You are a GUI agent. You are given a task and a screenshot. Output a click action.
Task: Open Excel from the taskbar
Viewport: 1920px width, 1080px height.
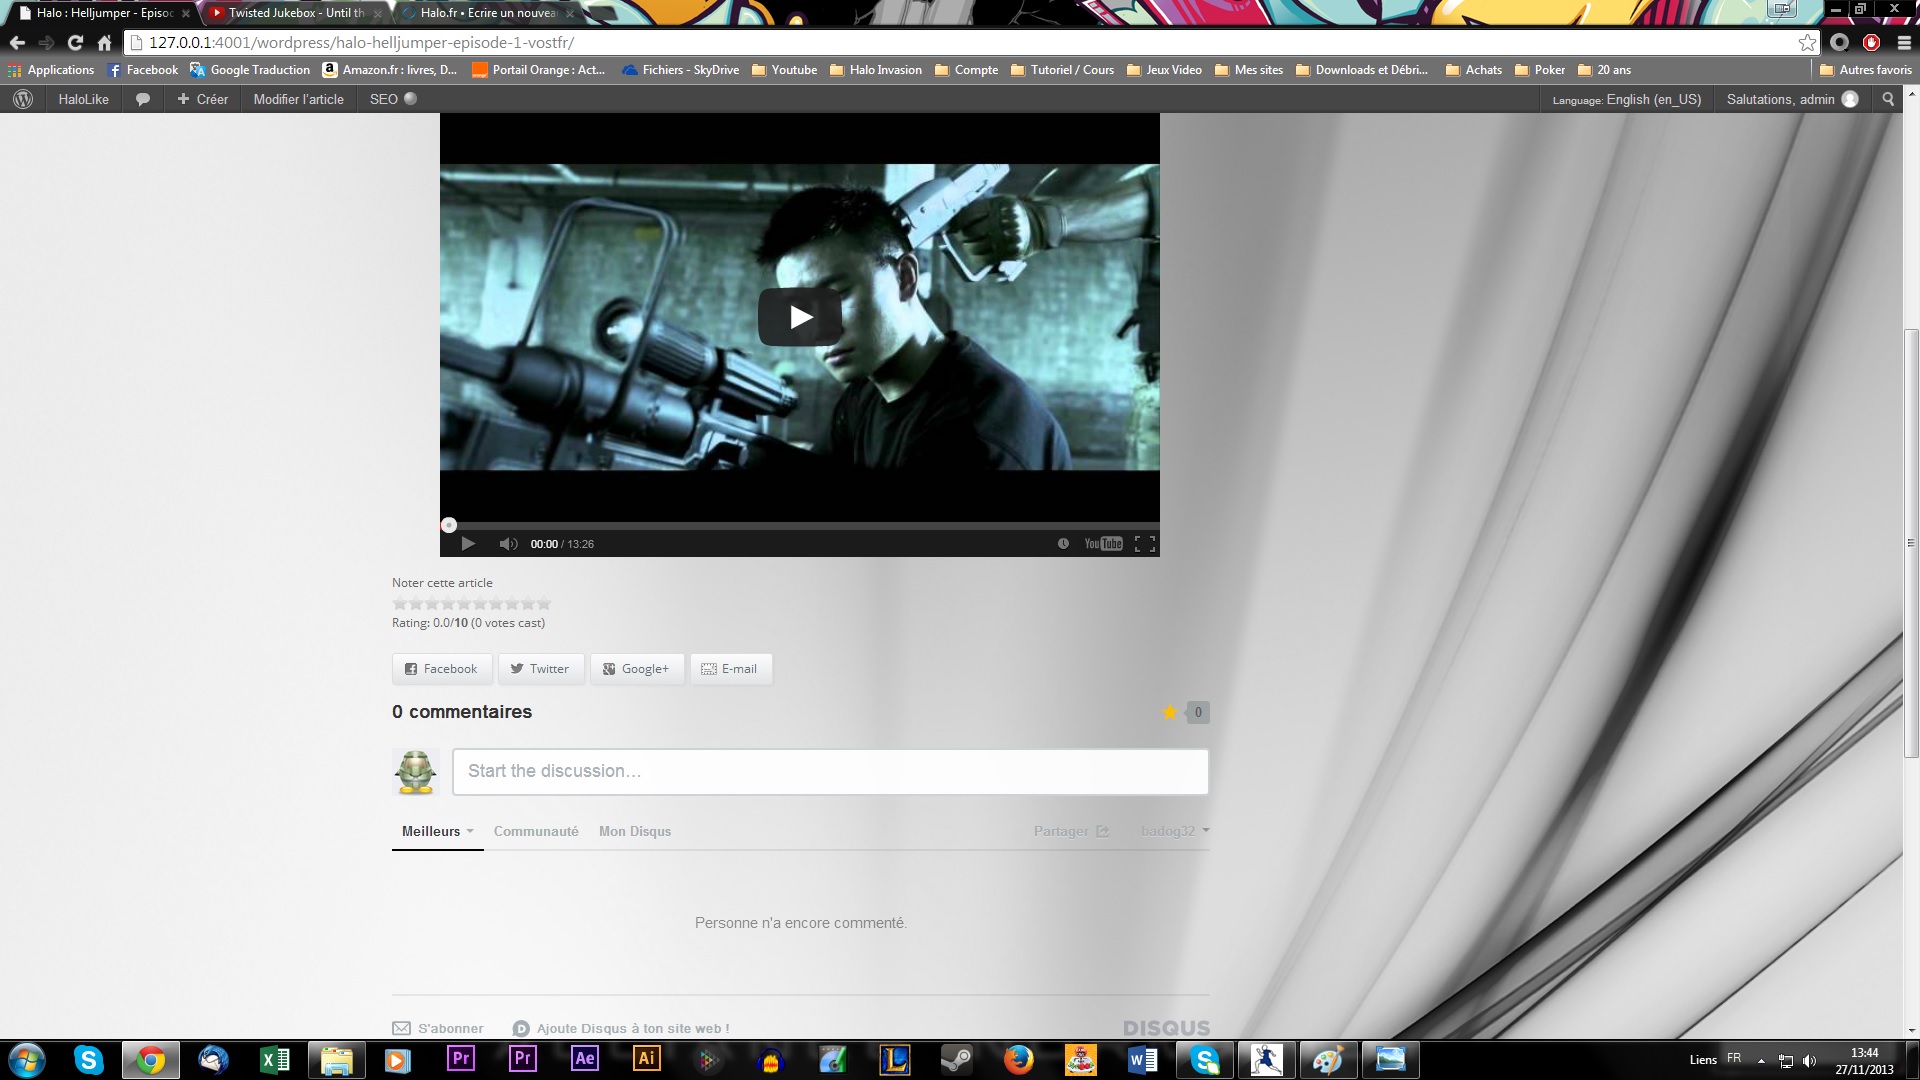(x=274, y=1060)
